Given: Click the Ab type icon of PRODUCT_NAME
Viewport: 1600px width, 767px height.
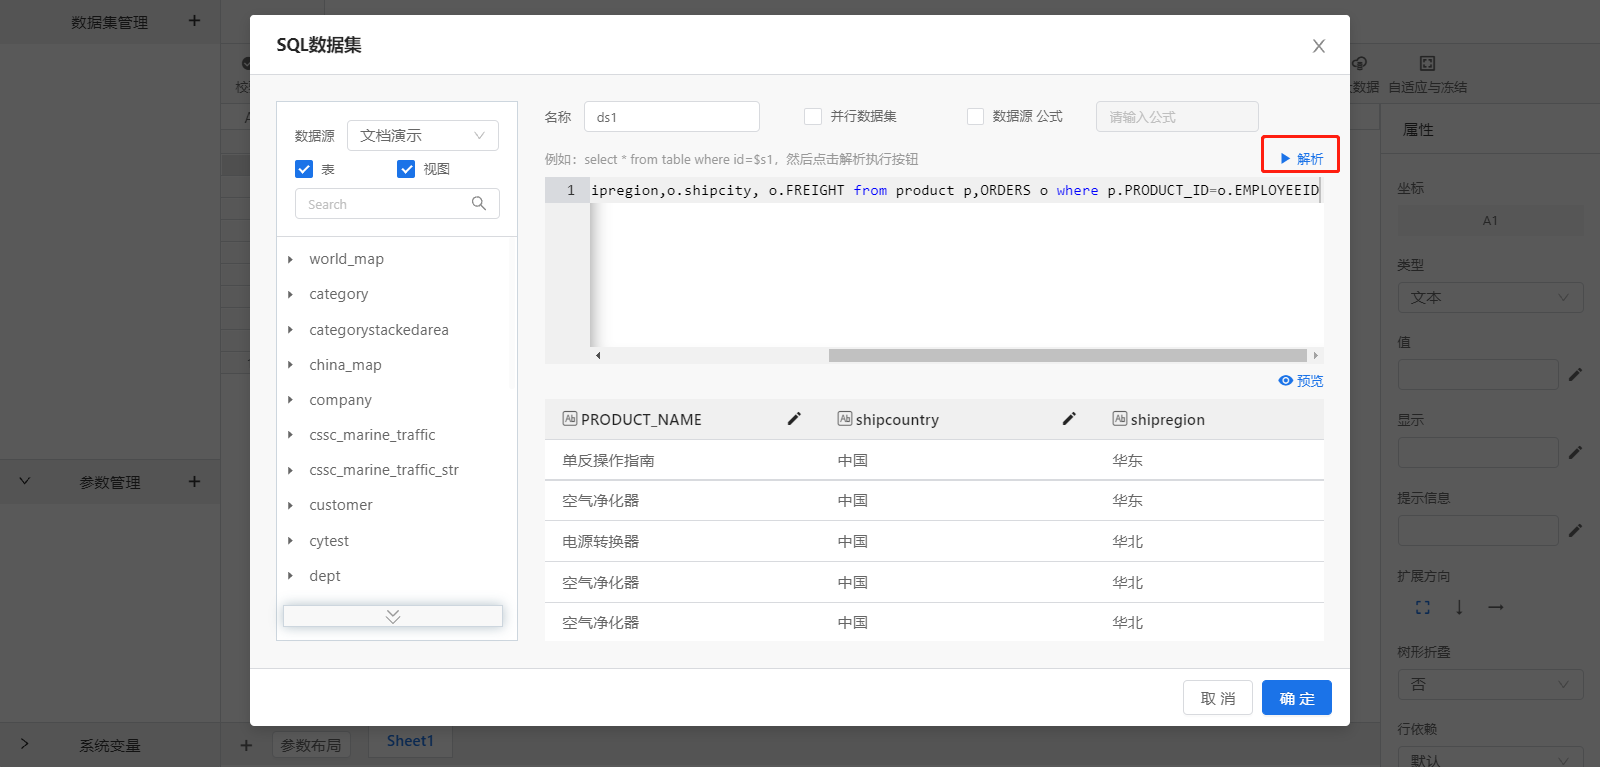Looking at the screenshot, I should tap(570, 419).
